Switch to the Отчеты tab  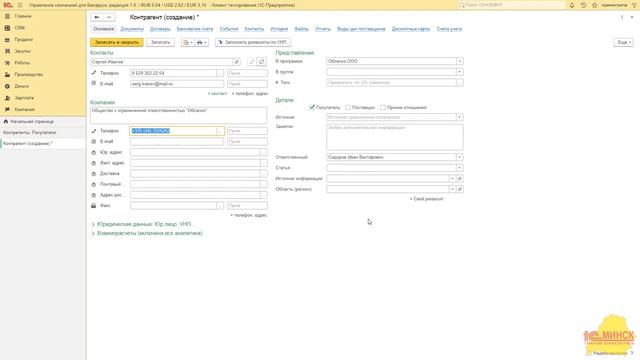[x=323, y=29]
